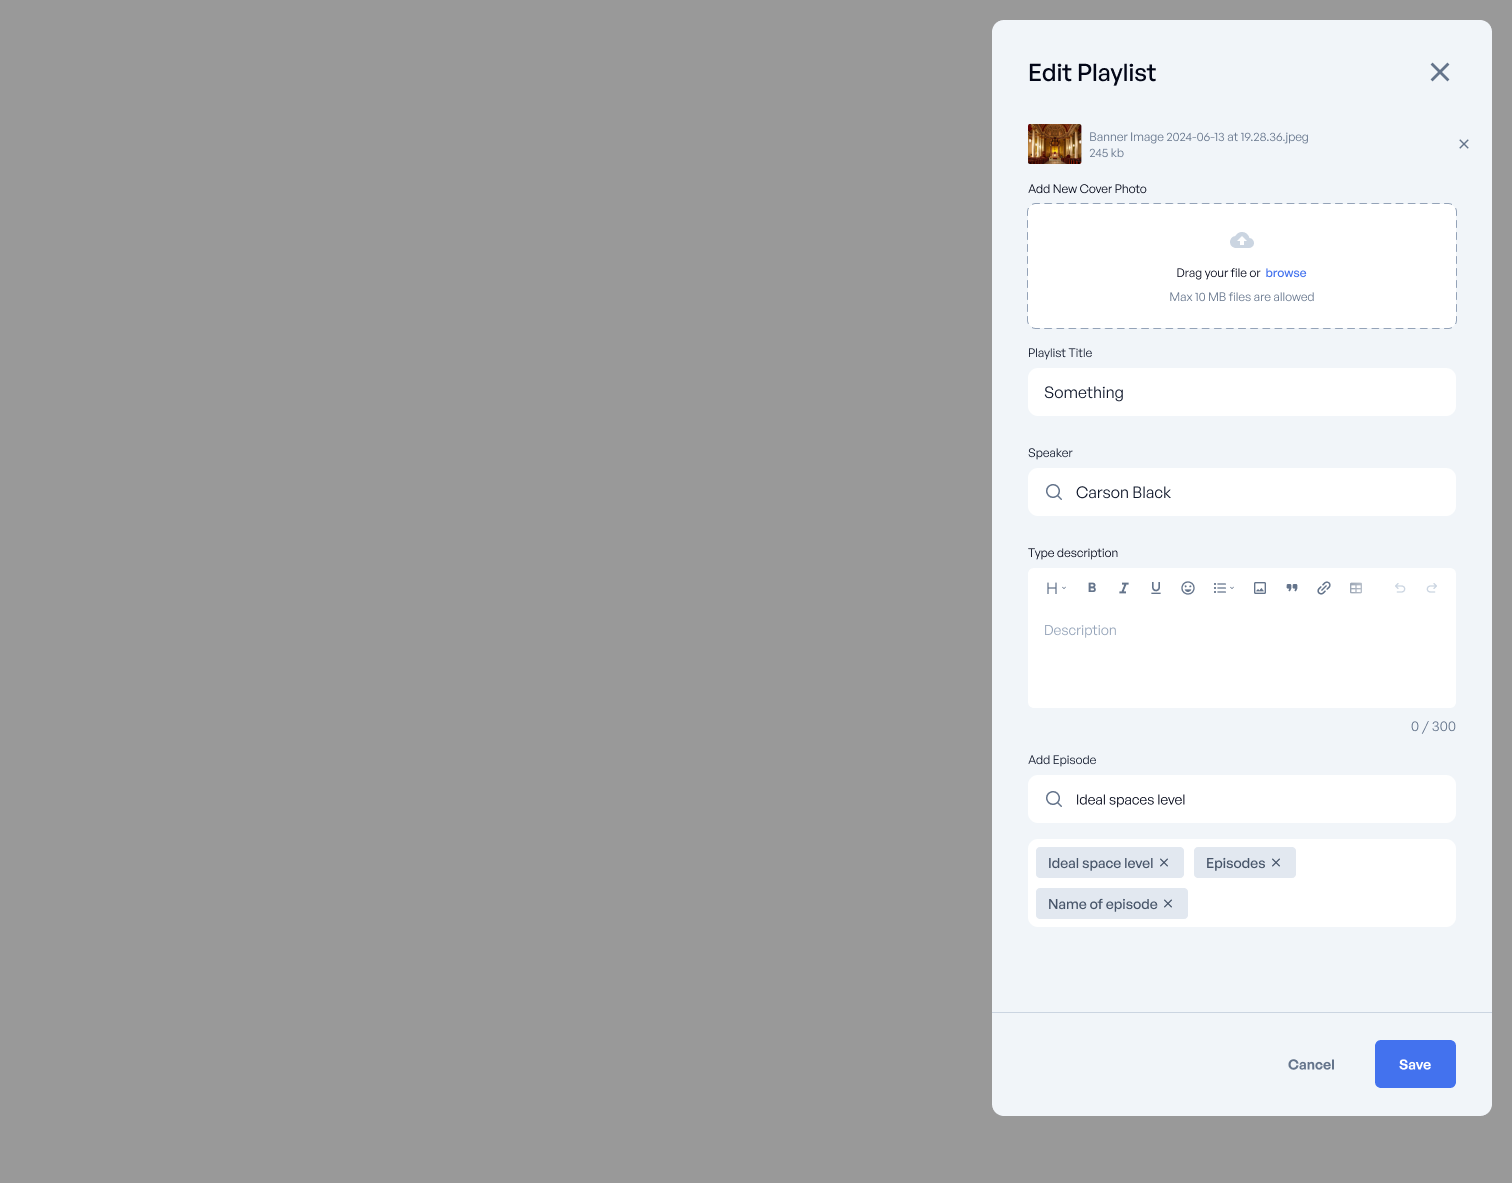Cancel editing the playlist
The width and height of the screenshot is (1512, 1183).
click(x=1311, y=1064)
